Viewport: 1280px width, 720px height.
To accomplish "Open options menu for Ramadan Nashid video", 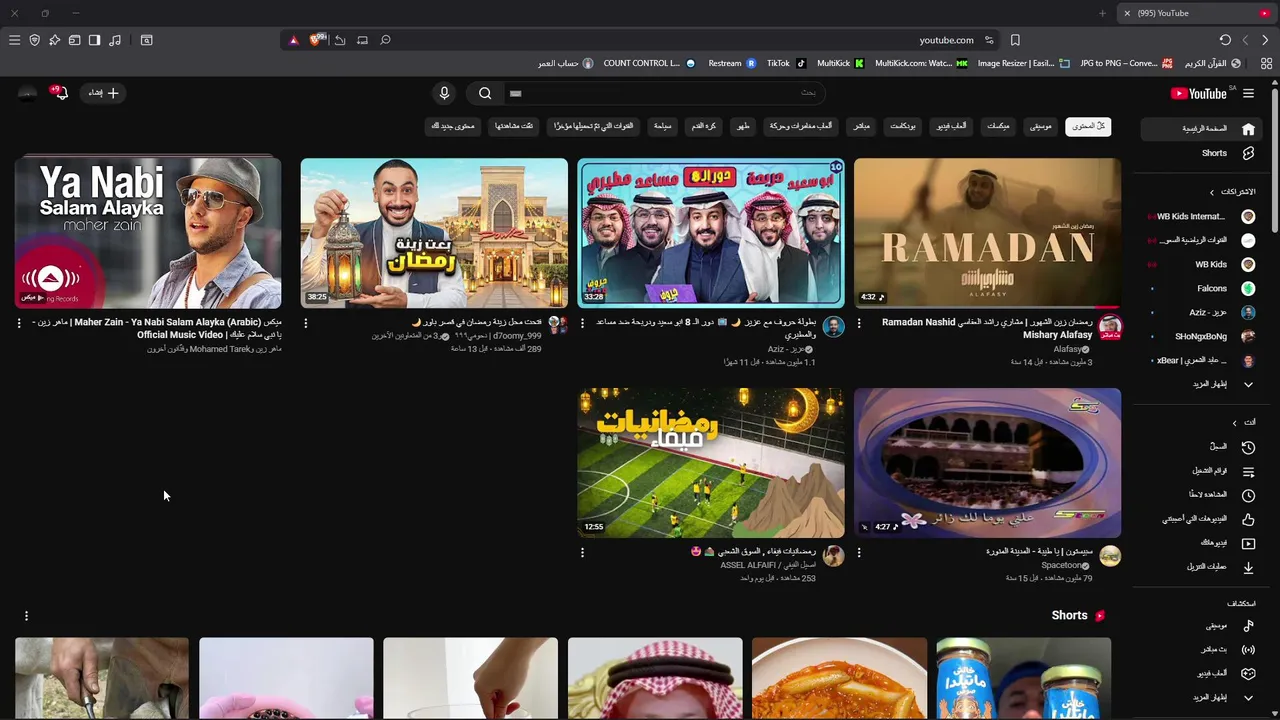I will coord(859,323).
